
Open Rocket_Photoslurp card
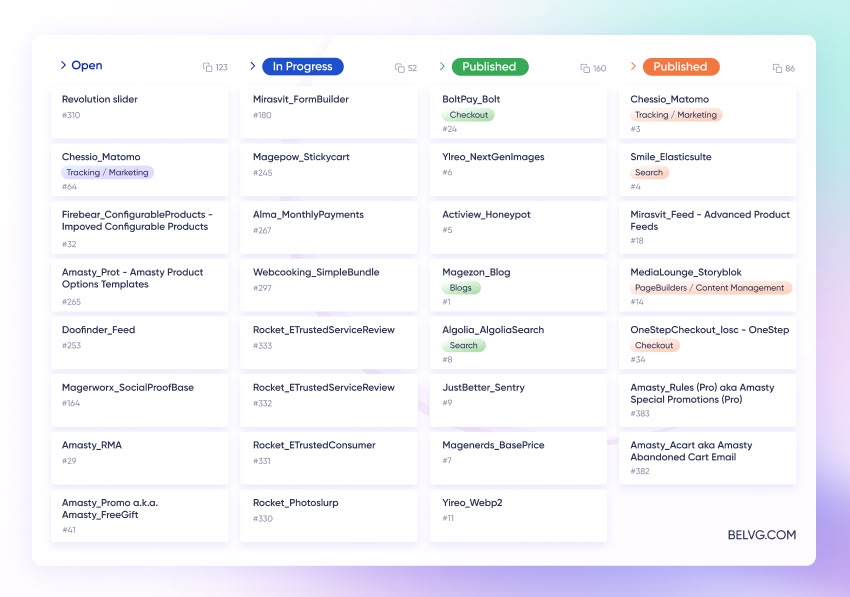pos(329,516)
